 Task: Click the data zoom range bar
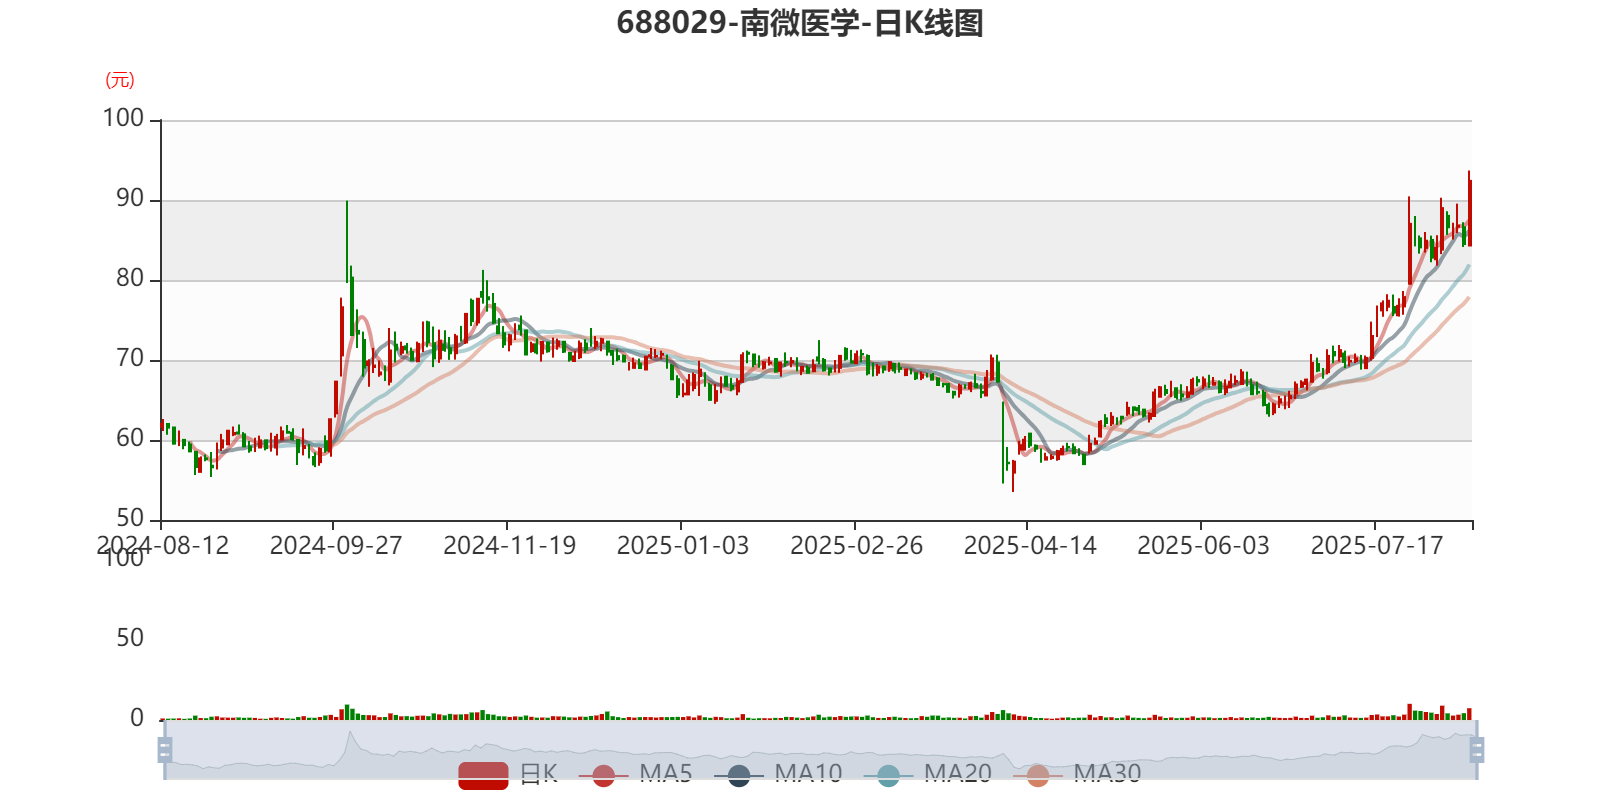point(820,749)
